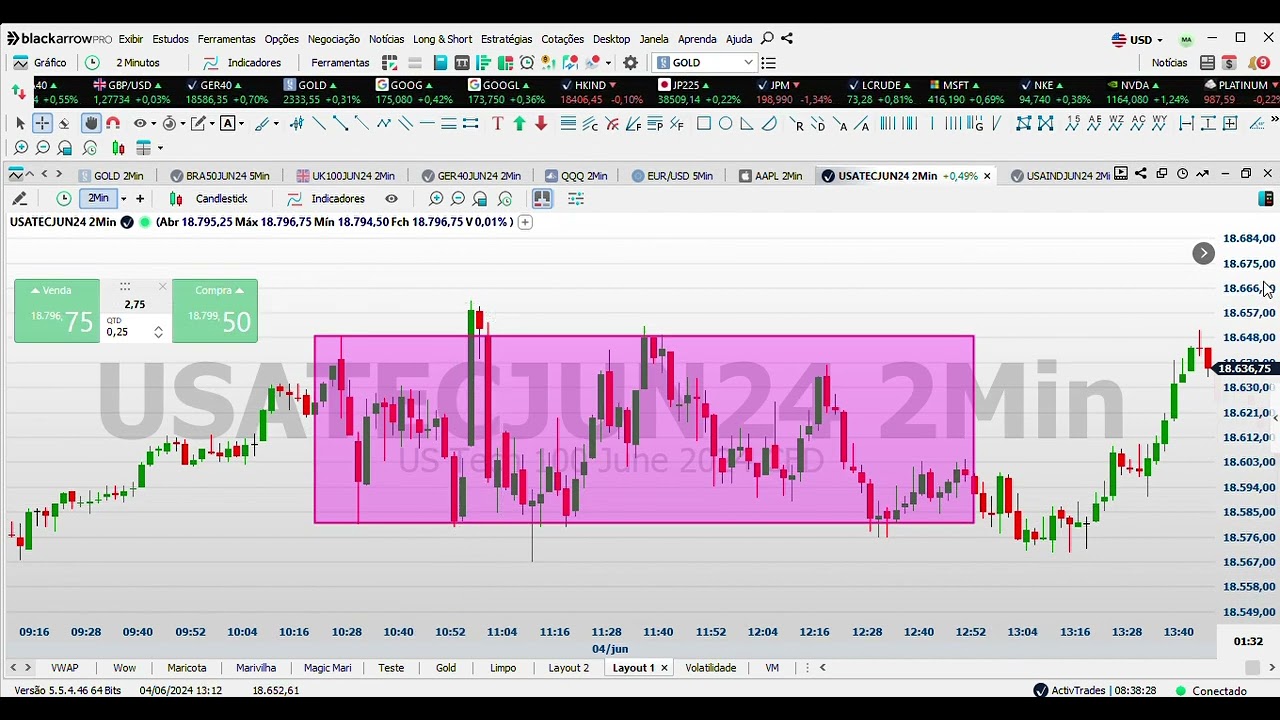Select the eraser tool
This screenshot has width=1280, height=720.
click(64, 124)
